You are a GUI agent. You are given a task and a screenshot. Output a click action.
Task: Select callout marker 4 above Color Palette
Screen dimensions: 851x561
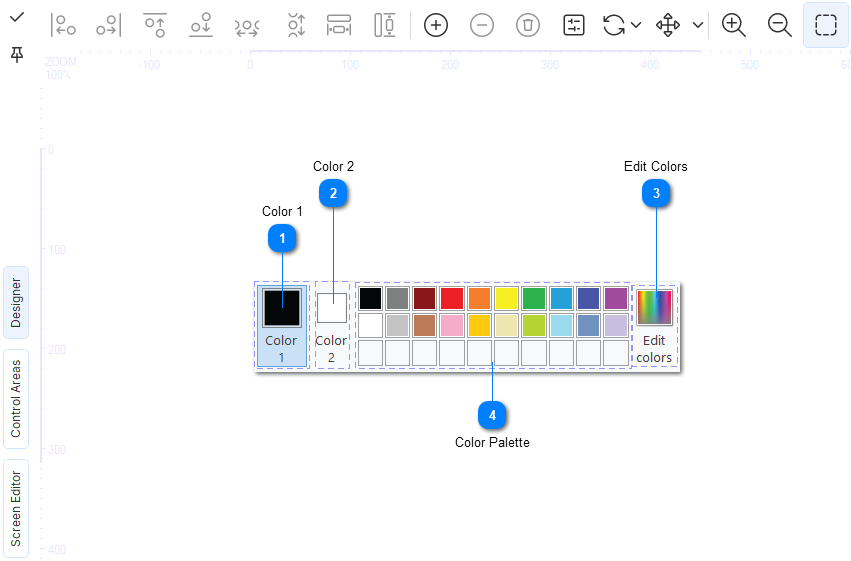[x=492, y=414]
